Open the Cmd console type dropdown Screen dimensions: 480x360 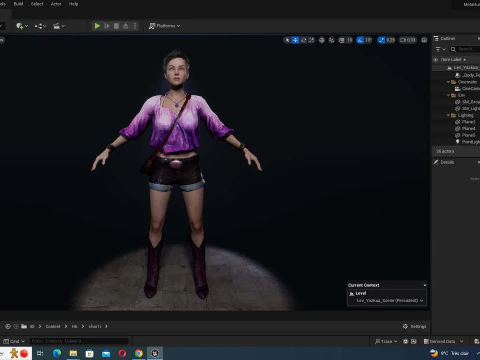click(14, 341)
